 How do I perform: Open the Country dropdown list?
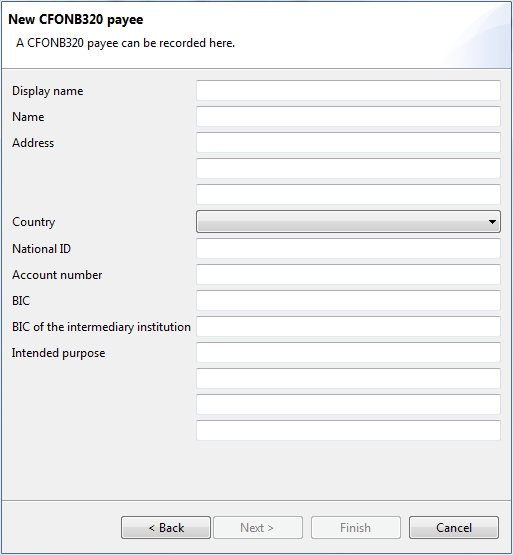click(348, 222)
